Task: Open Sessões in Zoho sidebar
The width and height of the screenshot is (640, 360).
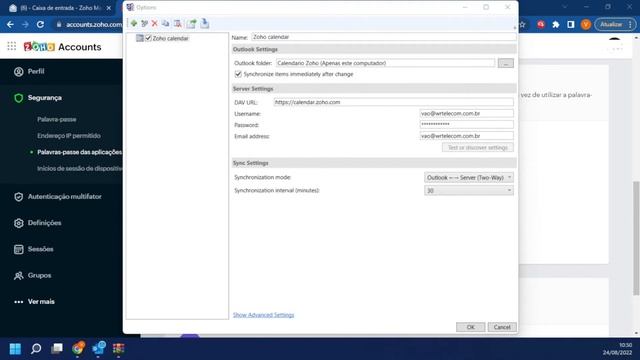Action: pyautogui.click(x=40, y=249)
